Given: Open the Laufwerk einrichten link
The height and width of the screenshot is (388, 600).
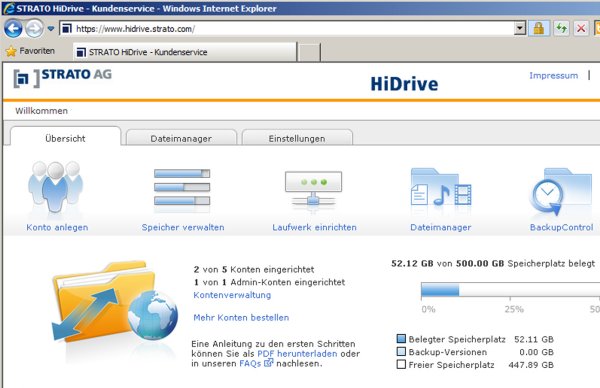Looking at the screenshot, I should [x=314, y=227].
